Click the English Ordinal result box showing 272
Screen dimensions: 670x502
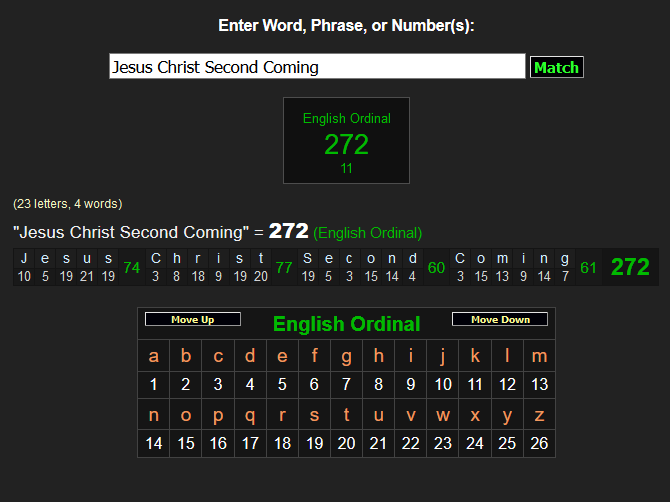pyautogui.click(x=346, y=141)
